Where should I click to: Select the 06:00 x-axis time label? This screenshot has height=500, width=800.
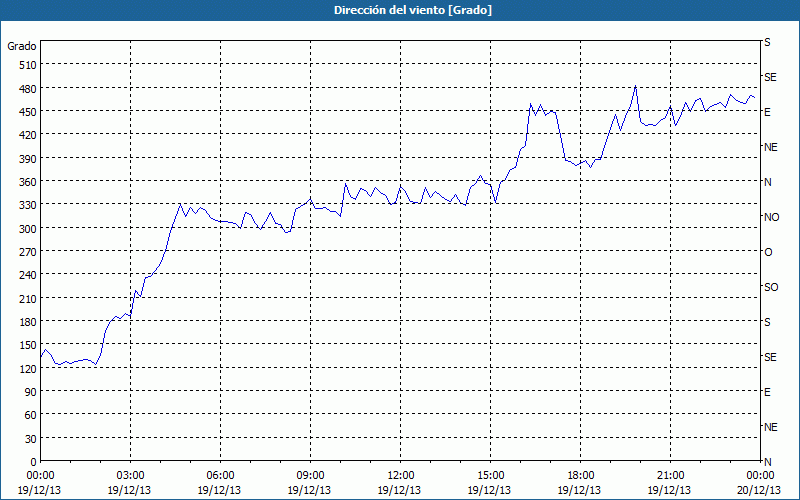[x=220, y=476]
